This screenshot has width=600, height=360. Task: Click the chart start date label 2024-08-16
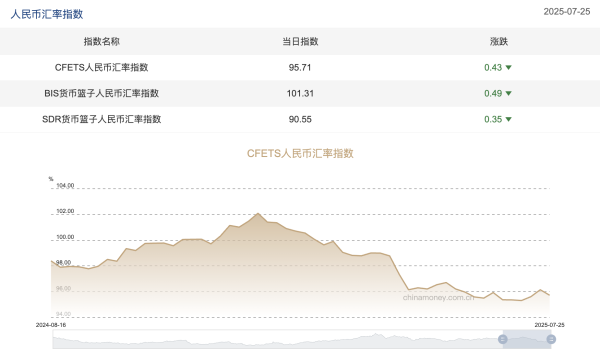[x=51, y=325]
